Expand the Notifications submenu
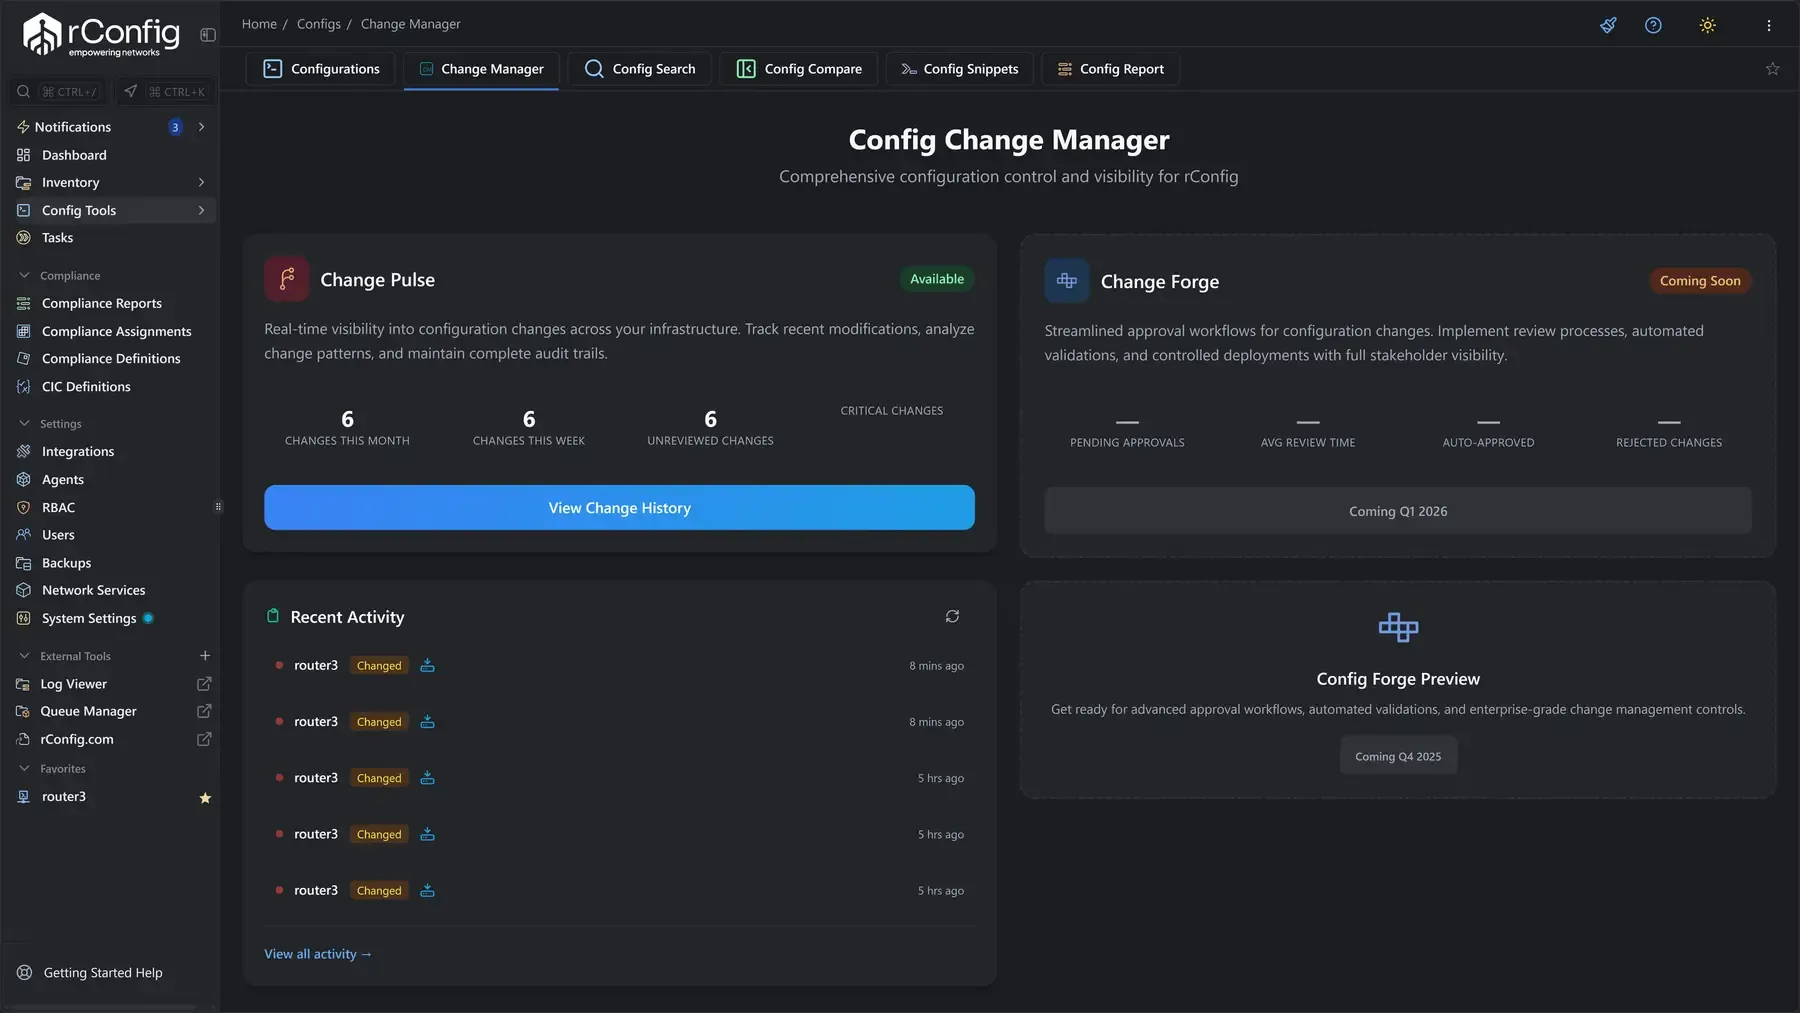The height and width of the screenshot is (1013, 1800). (x=201, y=127)
